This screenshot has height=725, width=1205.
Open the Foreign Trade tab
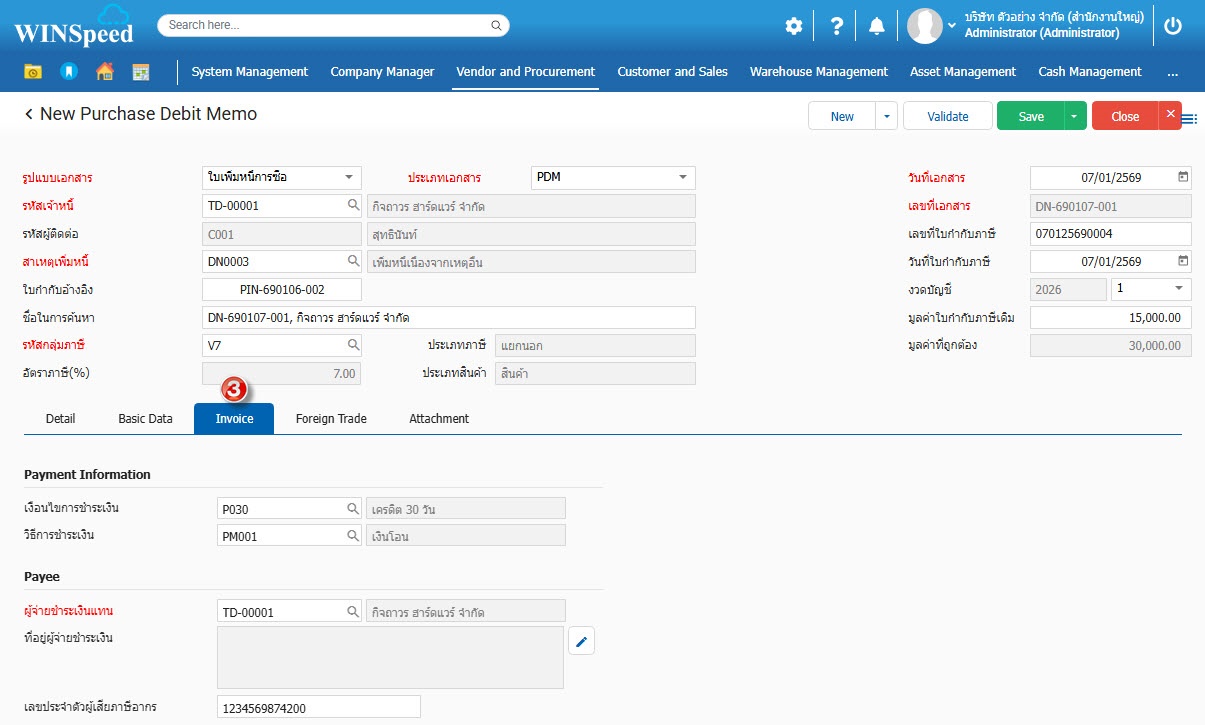331,419
